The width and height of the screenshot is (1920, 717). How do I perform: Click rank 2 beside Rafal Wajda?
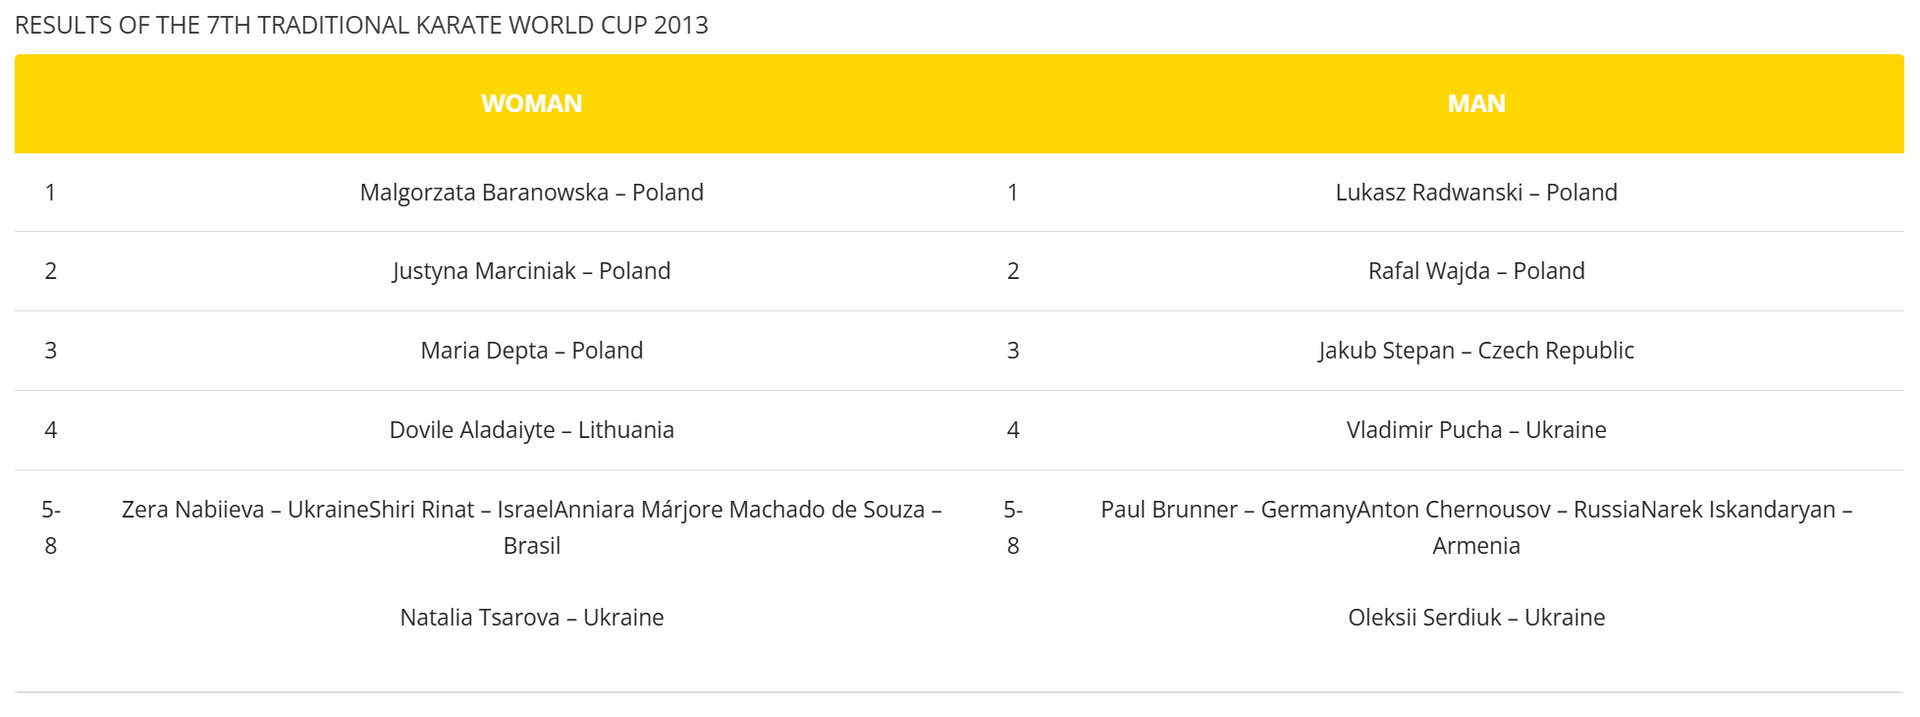[x=1013, y=271]
